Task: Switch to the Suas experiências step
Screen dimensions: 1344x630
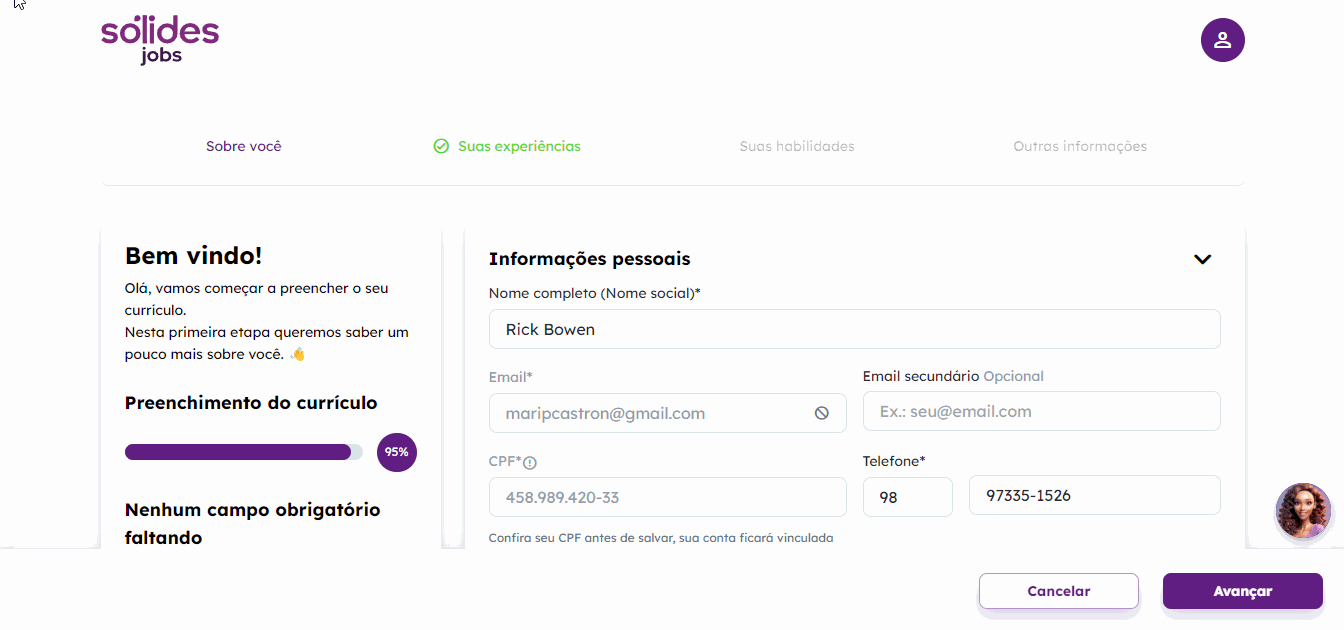Action: (519, 146)
